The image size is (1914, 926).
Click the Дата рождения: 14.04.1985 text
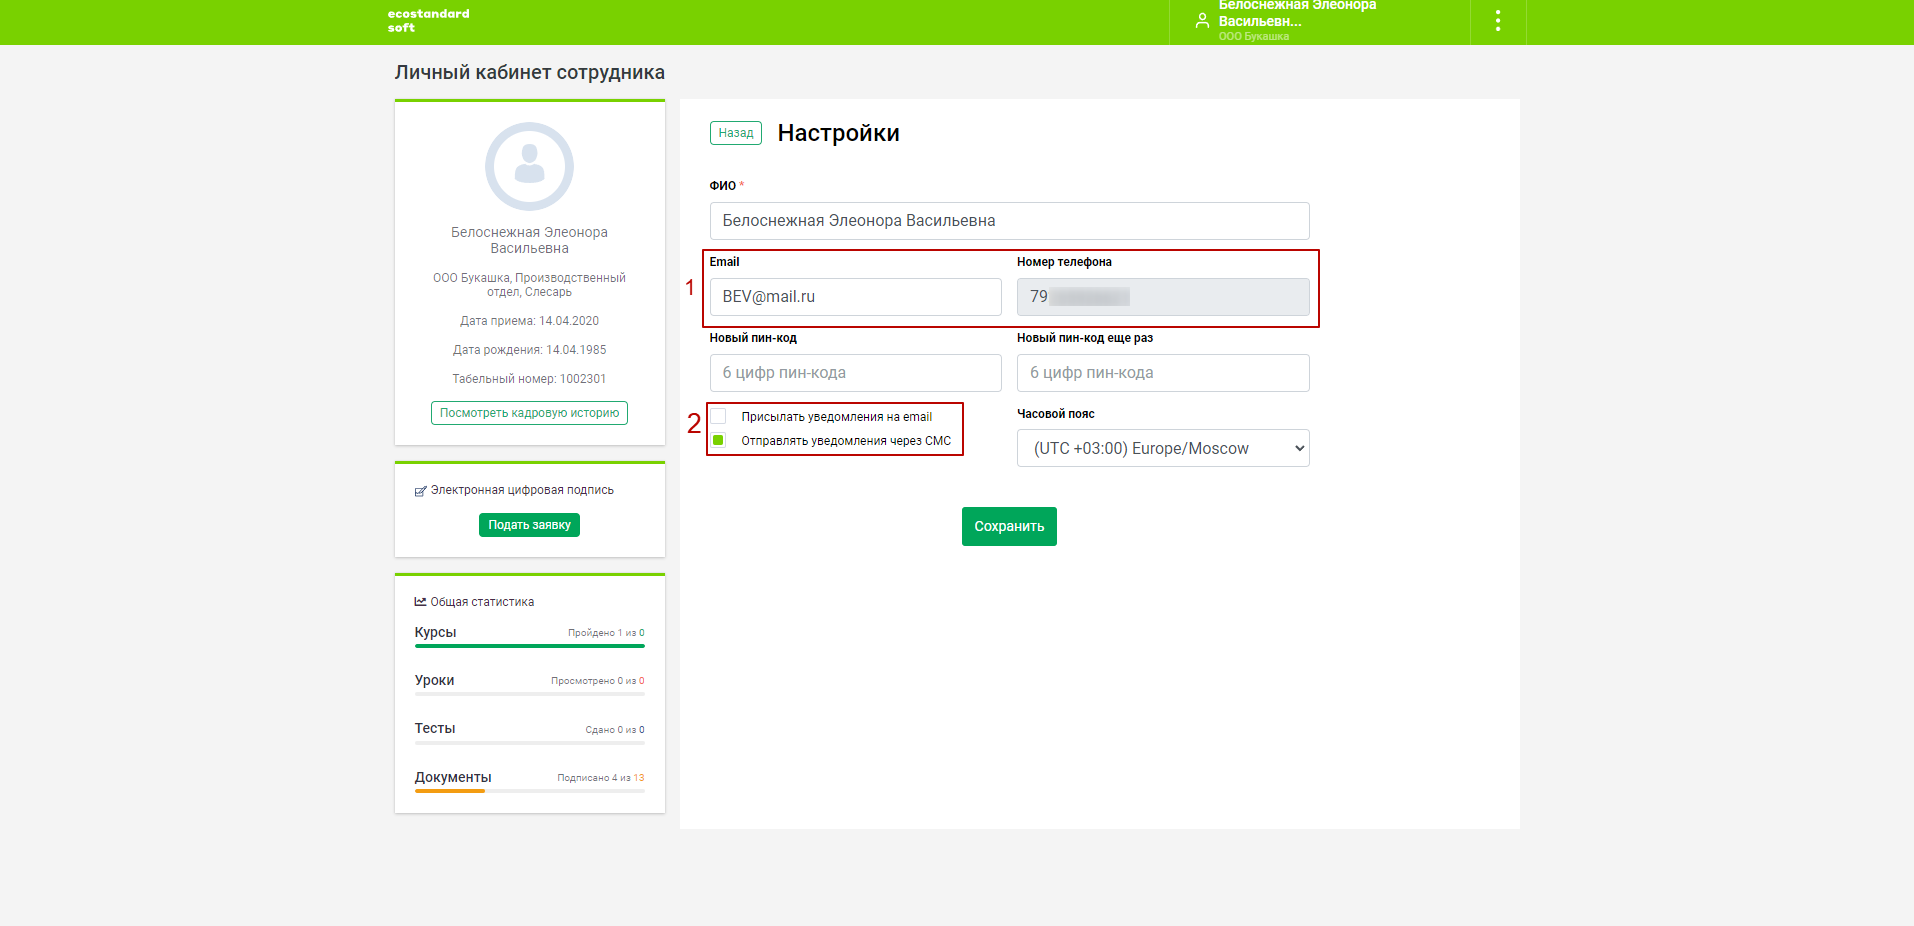529,350
